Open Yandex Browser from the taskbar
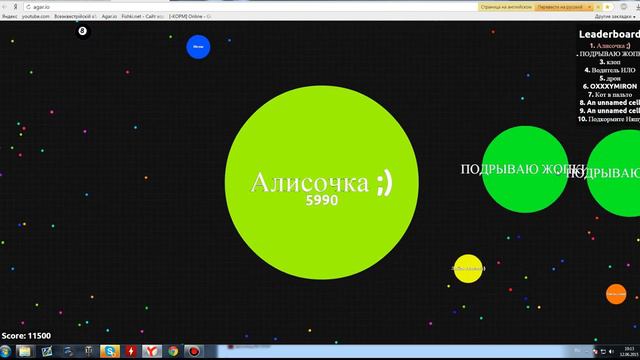The width and height of the screenshot is (640, 360). pos(151,351)
